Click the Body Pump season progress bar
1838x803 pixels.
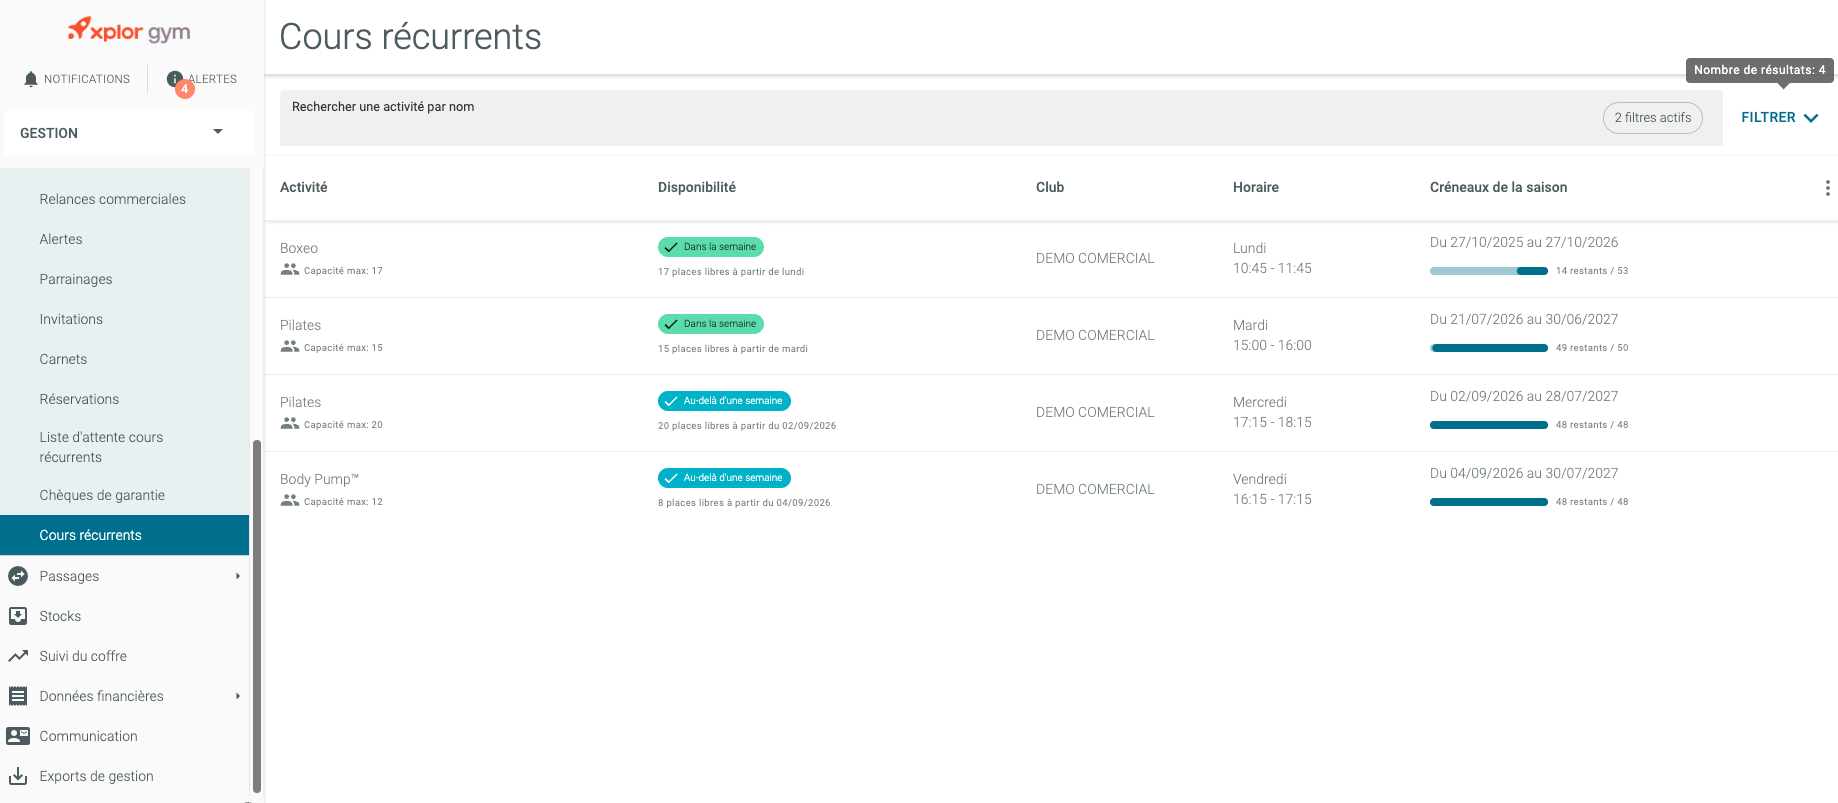tap(1489, 502)
